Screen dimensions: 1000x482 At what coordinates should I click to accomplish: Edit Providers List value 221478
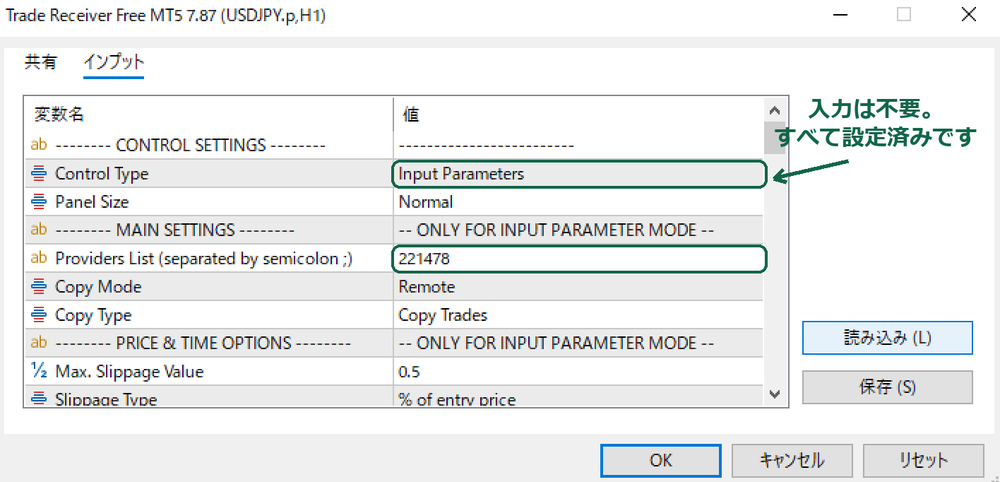tap(578, 259)
